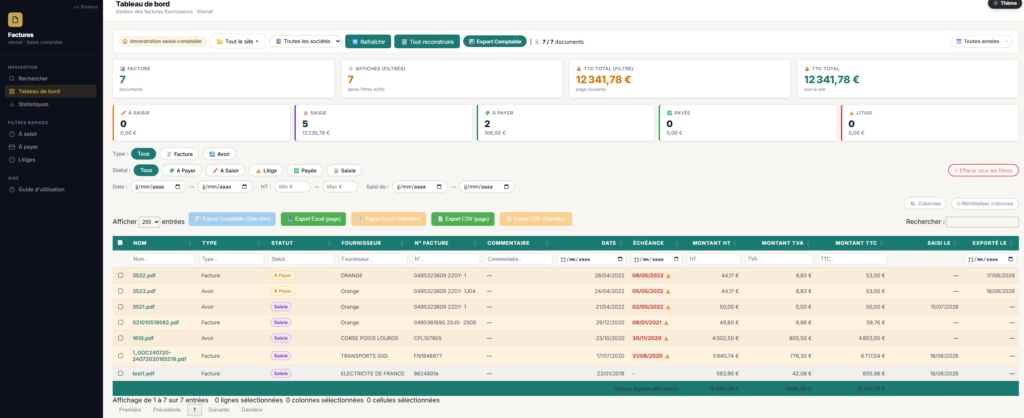Open the test1.pdf file link
This screenshot has height=418, width=1024.
pos(143,374)
